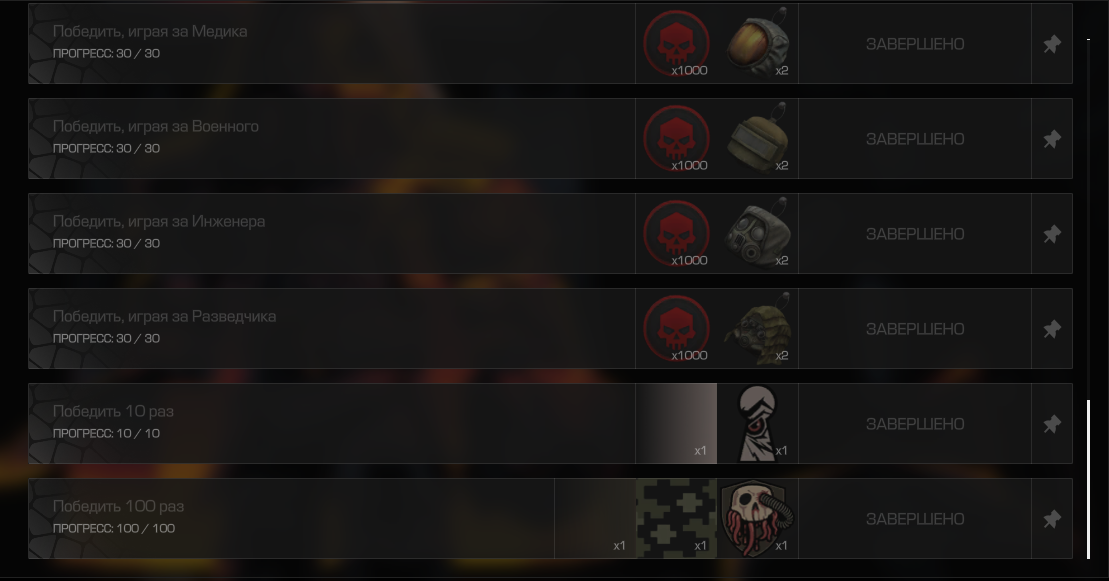Viewport: 1109px width, 581px height.
Task: Click ЗАВЕРШЕНО status on Инженера row
Action: [915, 234]
